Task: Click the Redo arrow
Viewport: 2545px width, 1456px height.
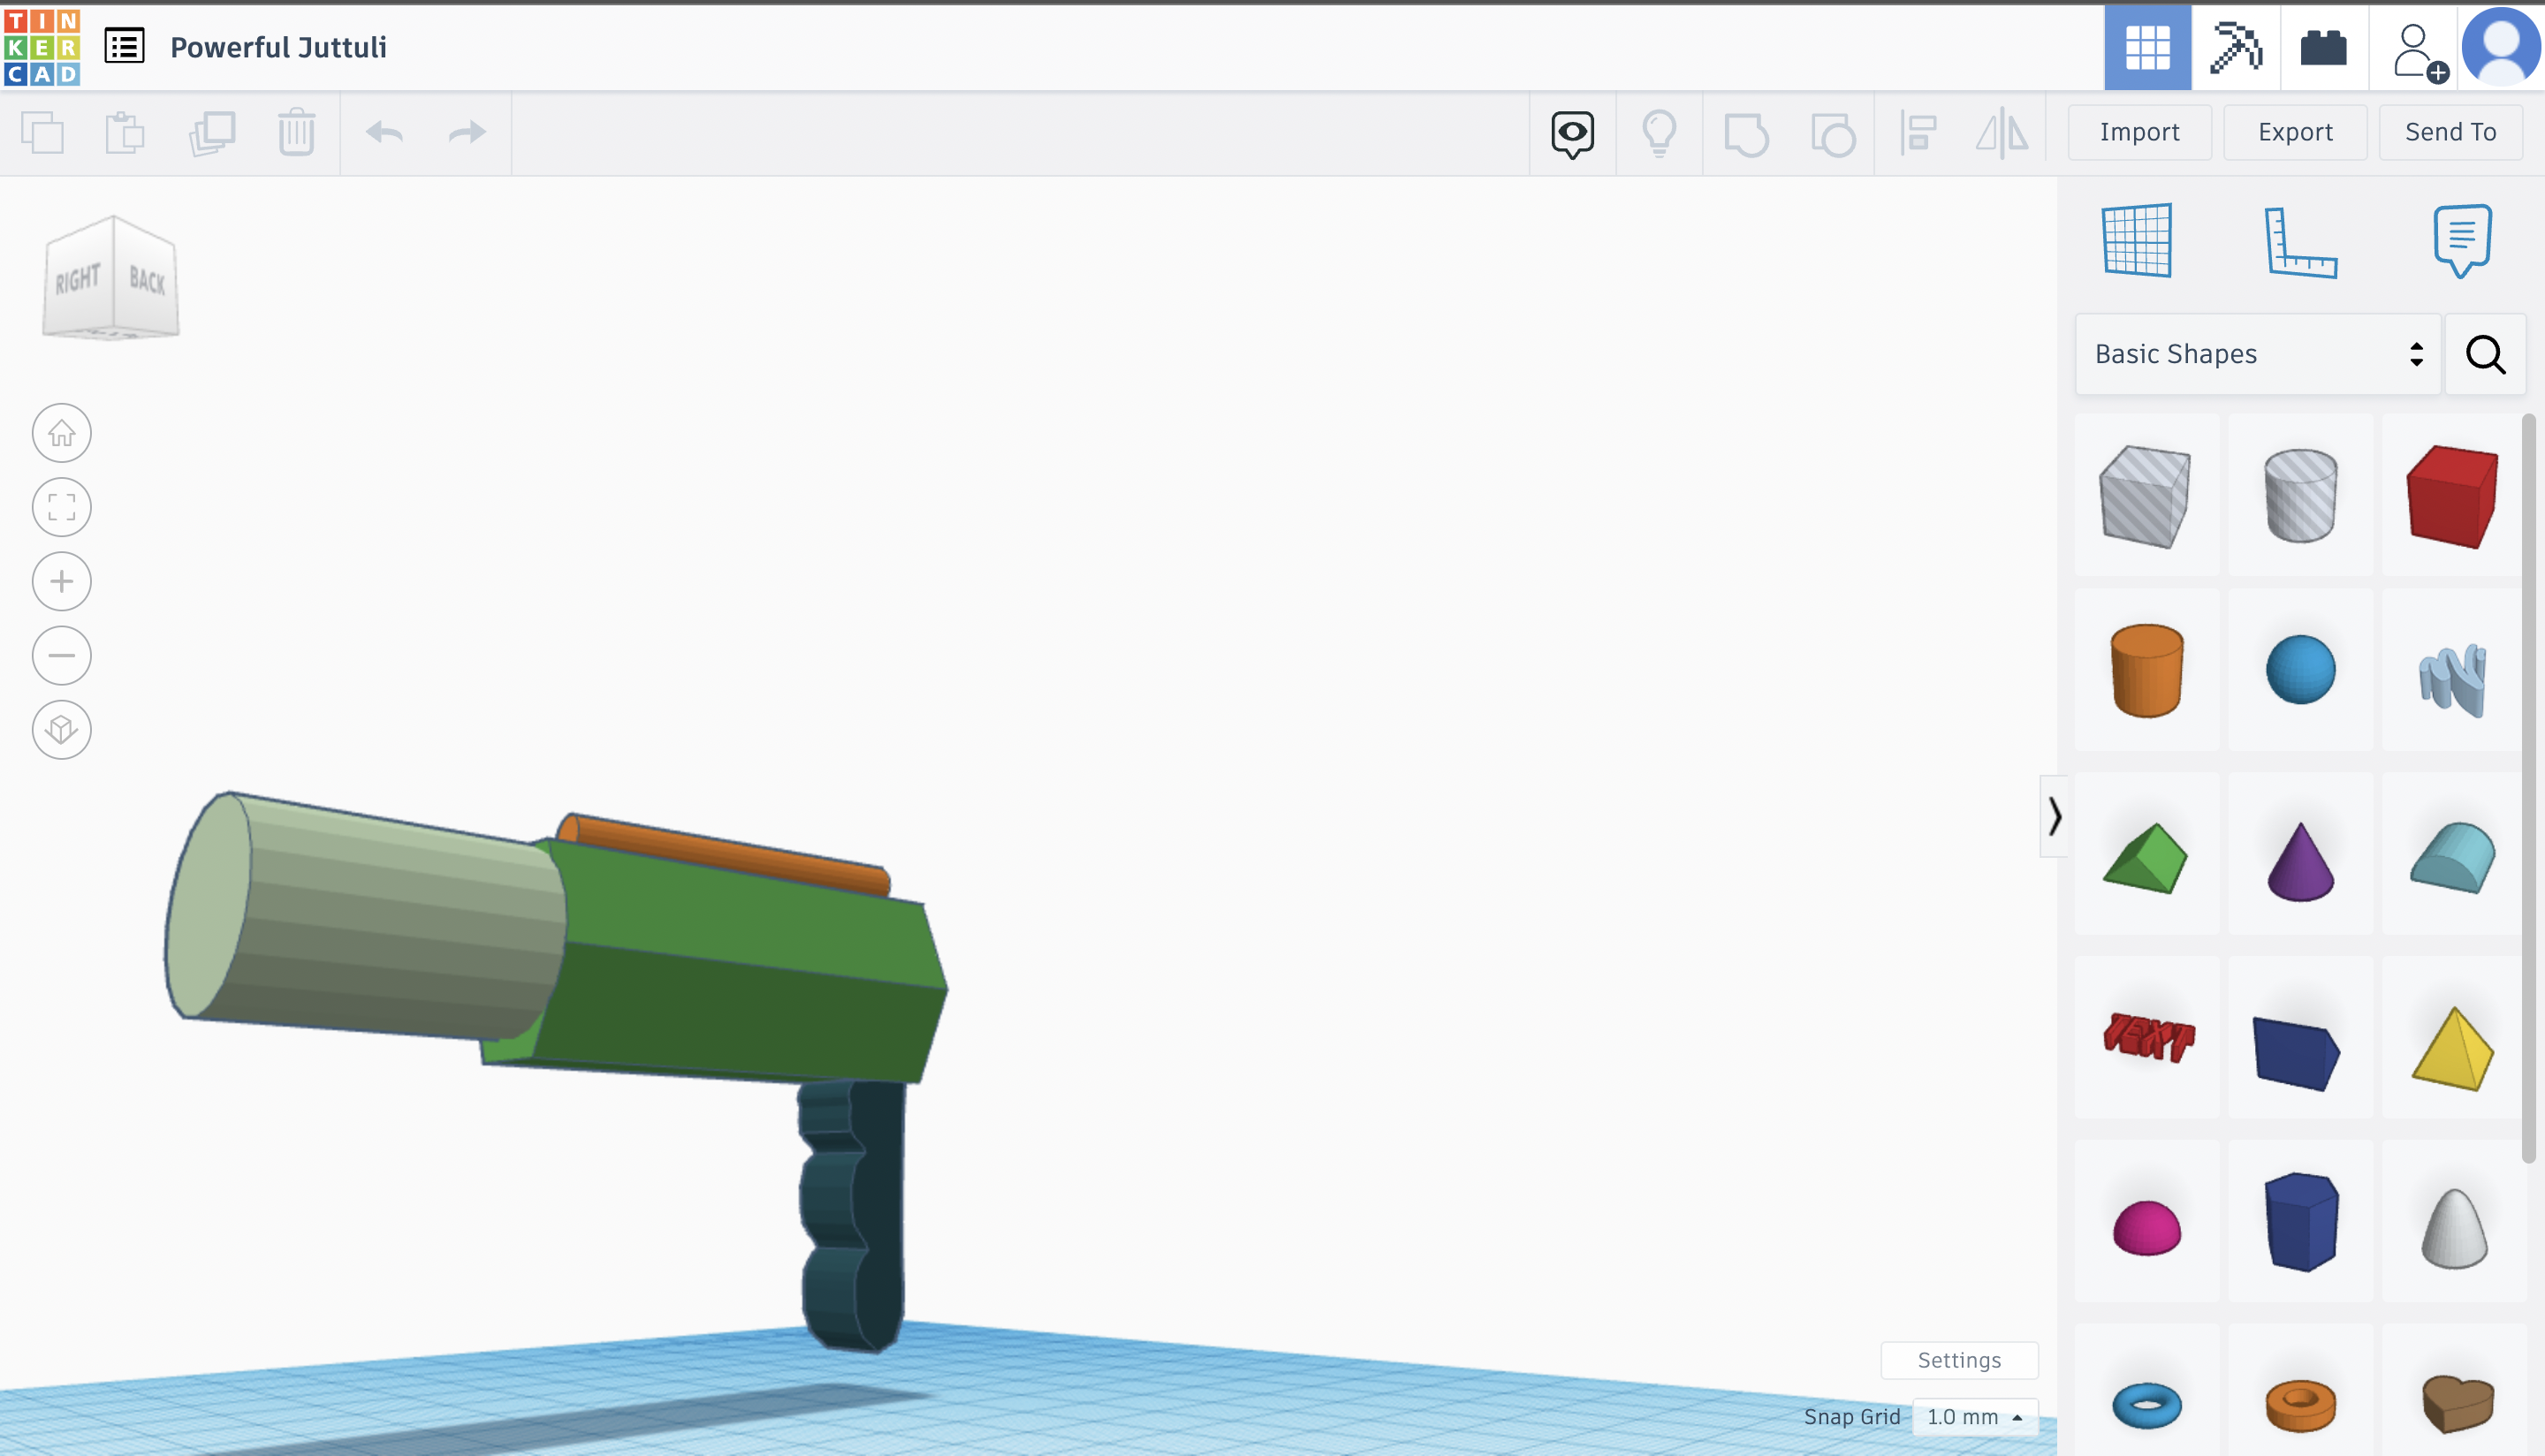Action: click(467, 132)
